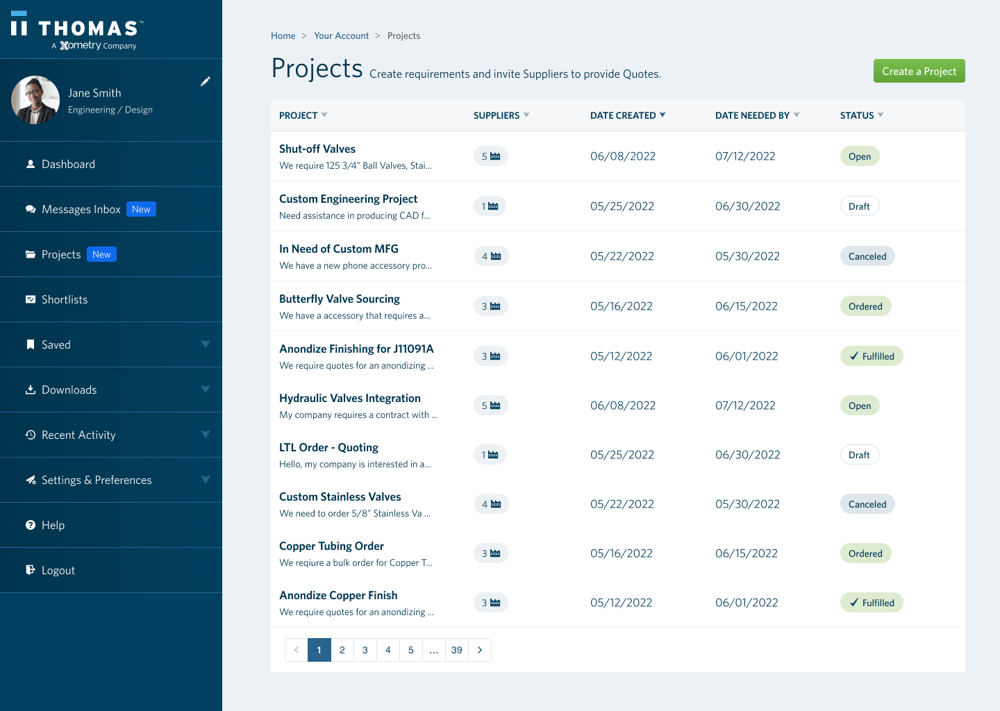Click the Shortlists icon in sidebar
The image size is (1000, 711).
30,300
